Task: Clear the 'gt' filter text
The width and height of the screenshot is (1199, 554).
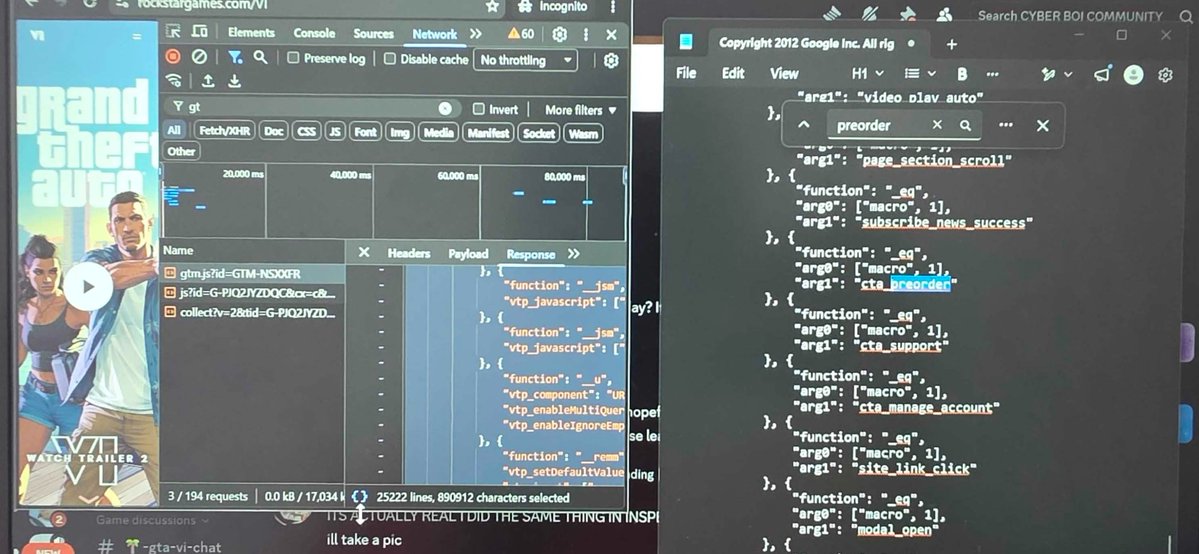Action: click(445, 109)
